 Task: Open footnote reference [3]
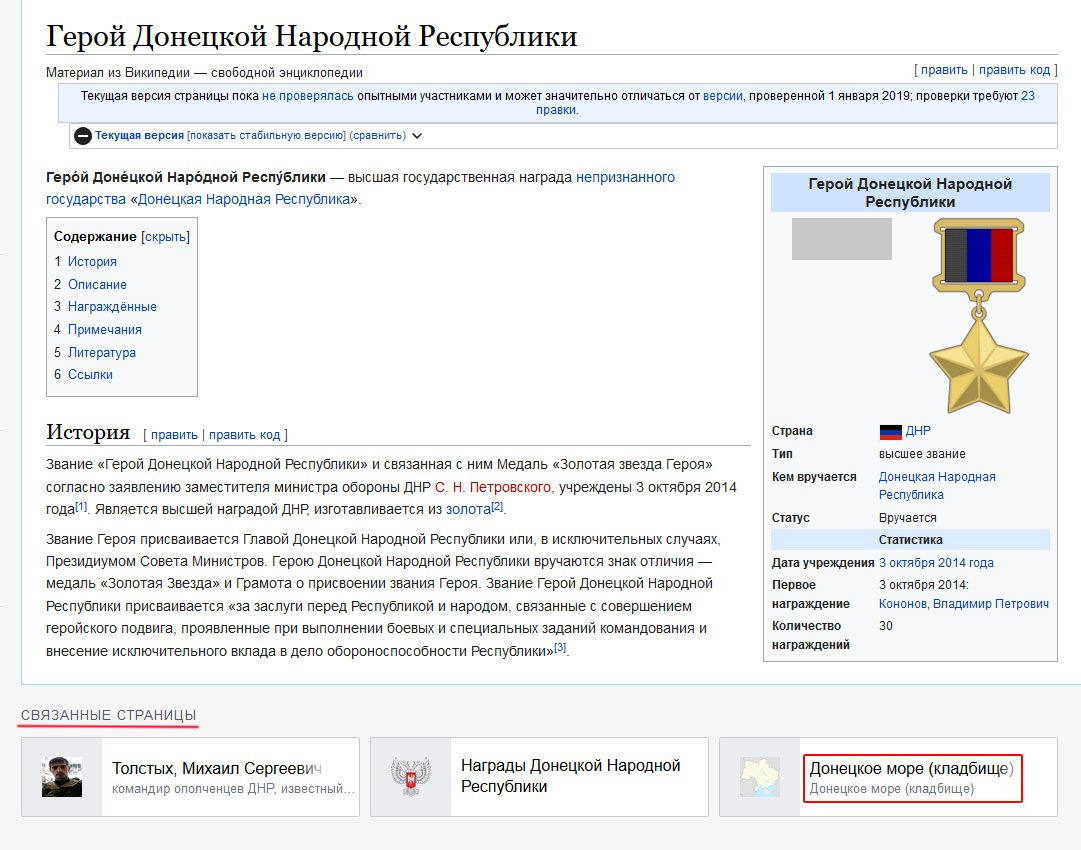[x=560, y=647]
